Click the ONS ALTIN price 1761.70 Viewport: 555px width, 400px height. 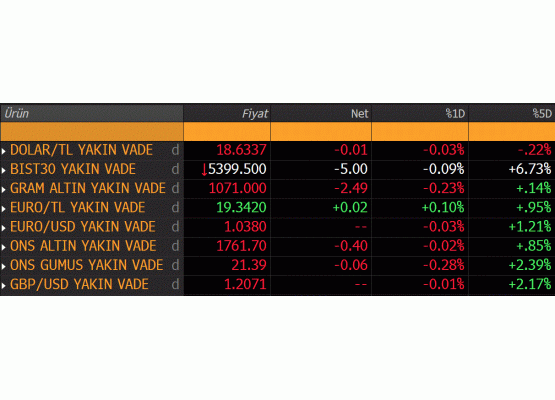pyautogui.click(x=241, y=246)
